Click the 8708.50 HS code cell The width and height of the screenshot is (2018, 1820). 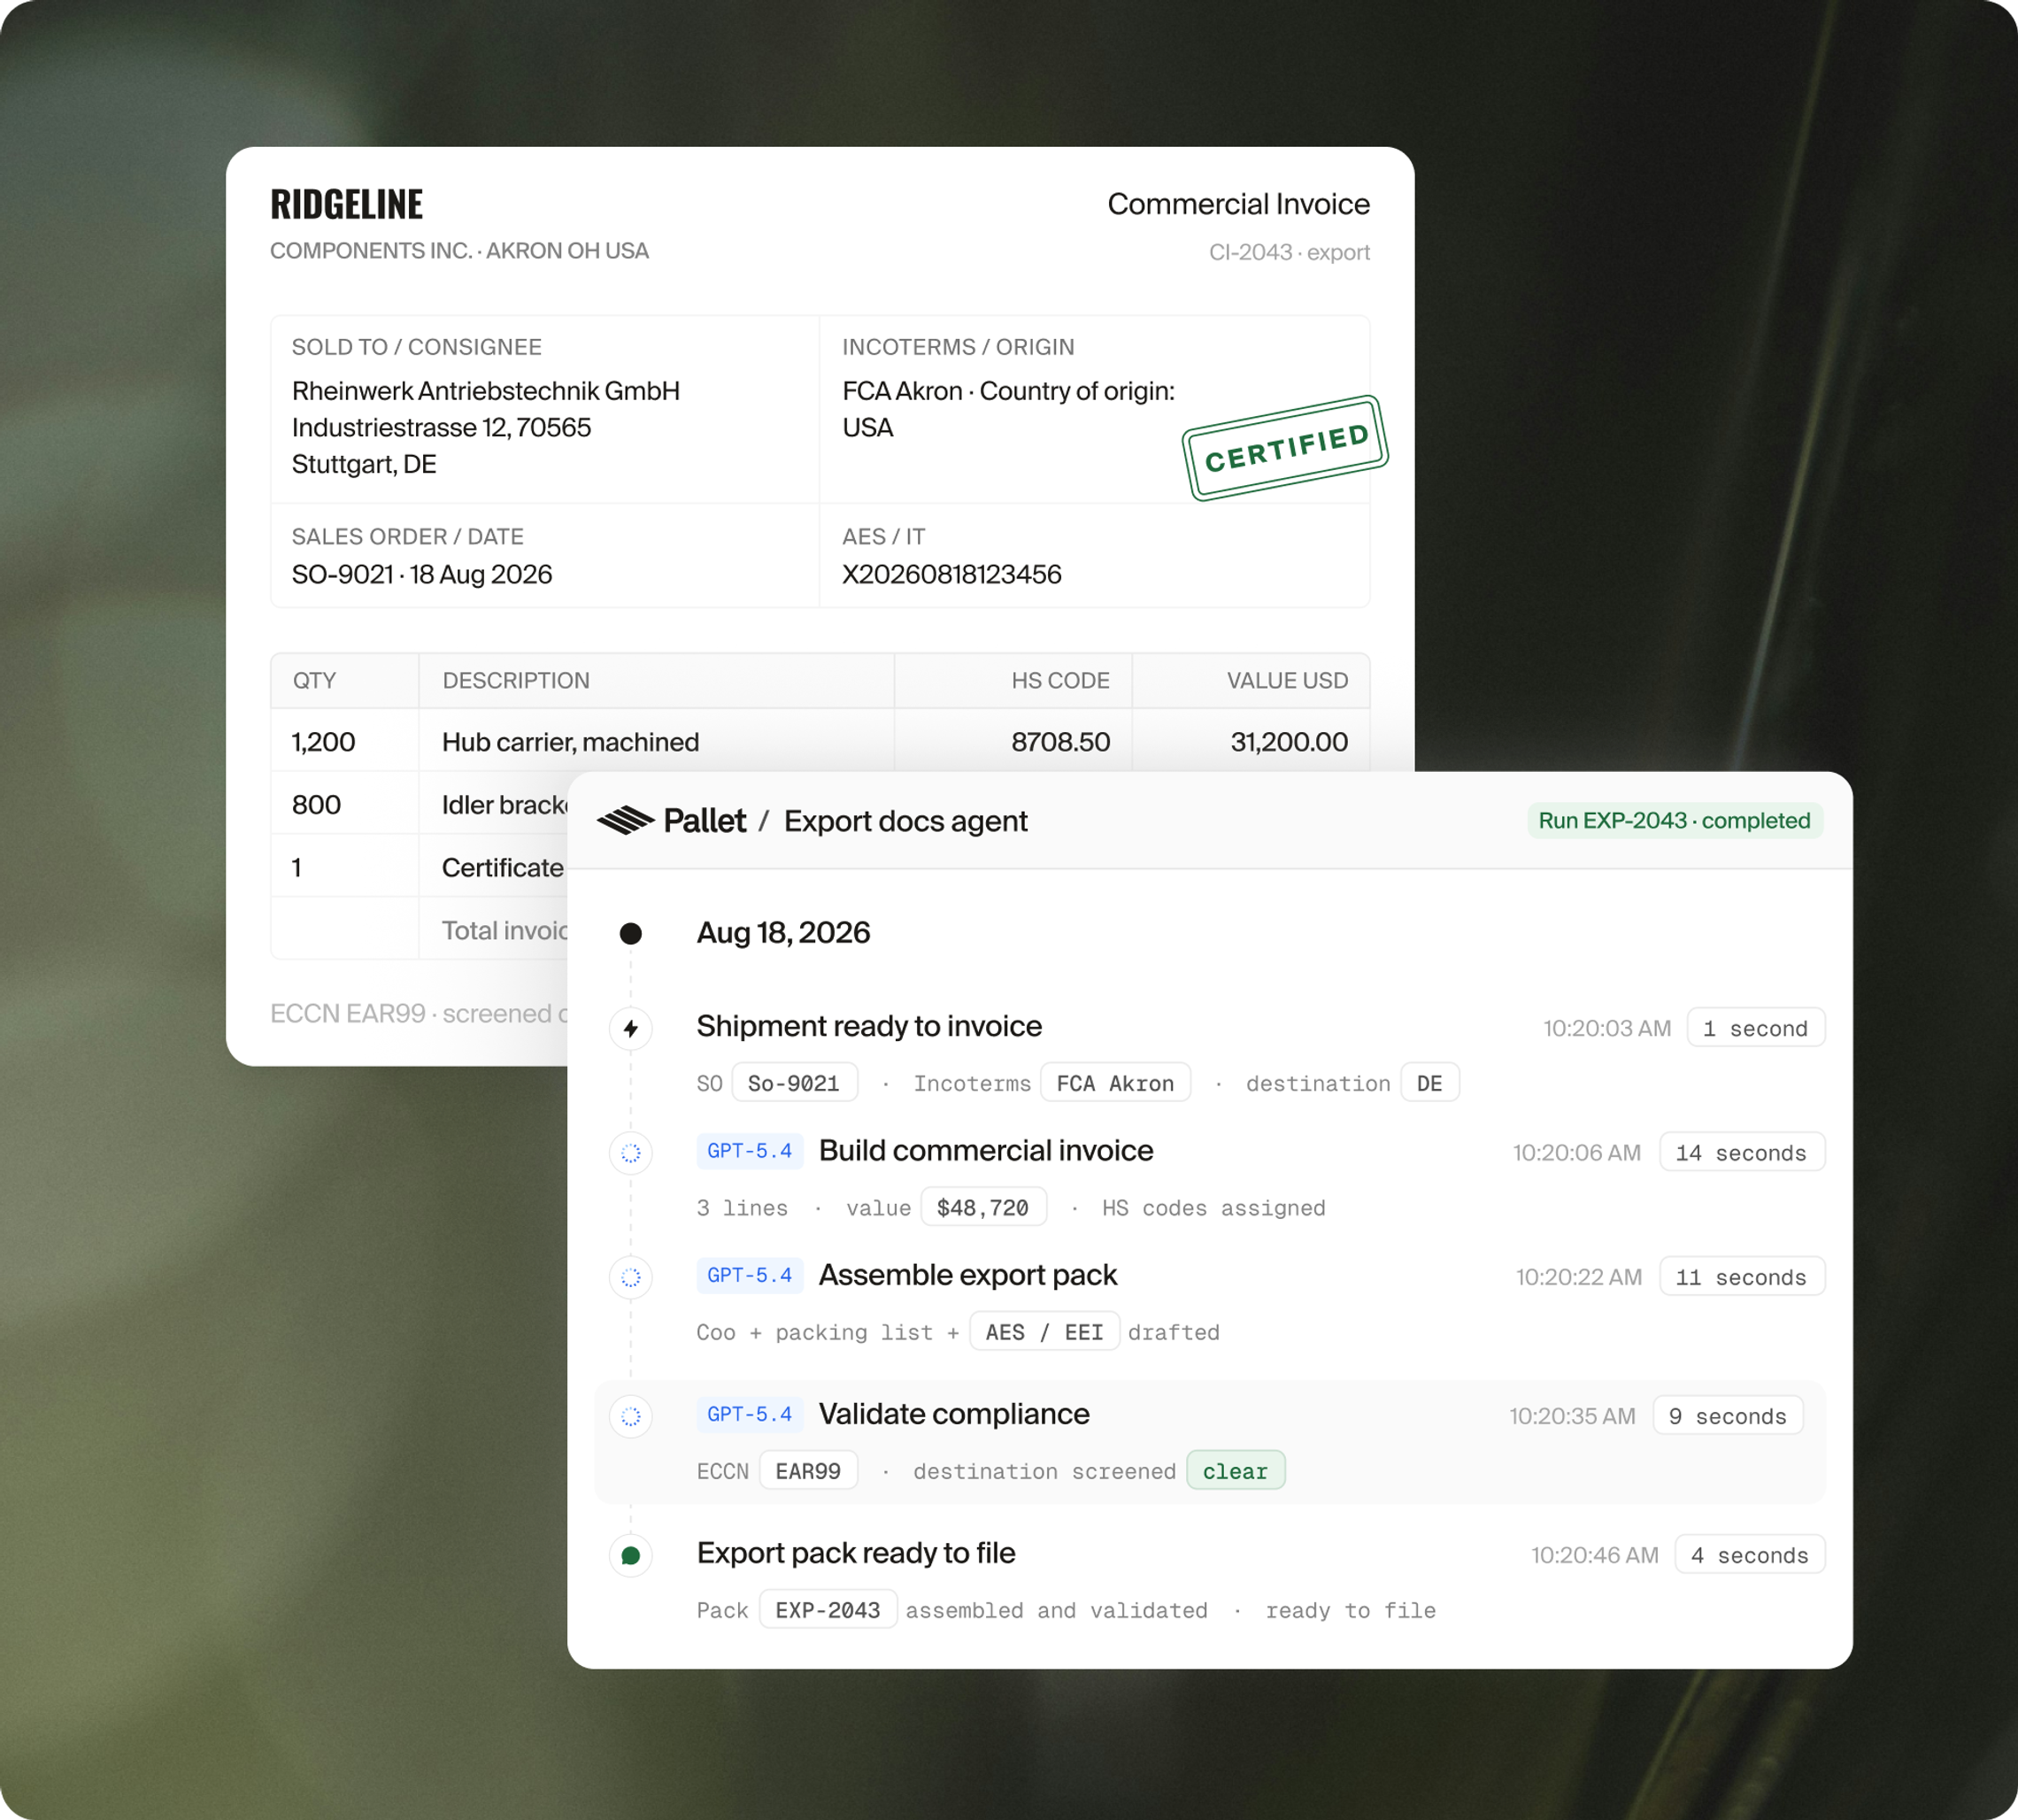[x=1060, y=742]
